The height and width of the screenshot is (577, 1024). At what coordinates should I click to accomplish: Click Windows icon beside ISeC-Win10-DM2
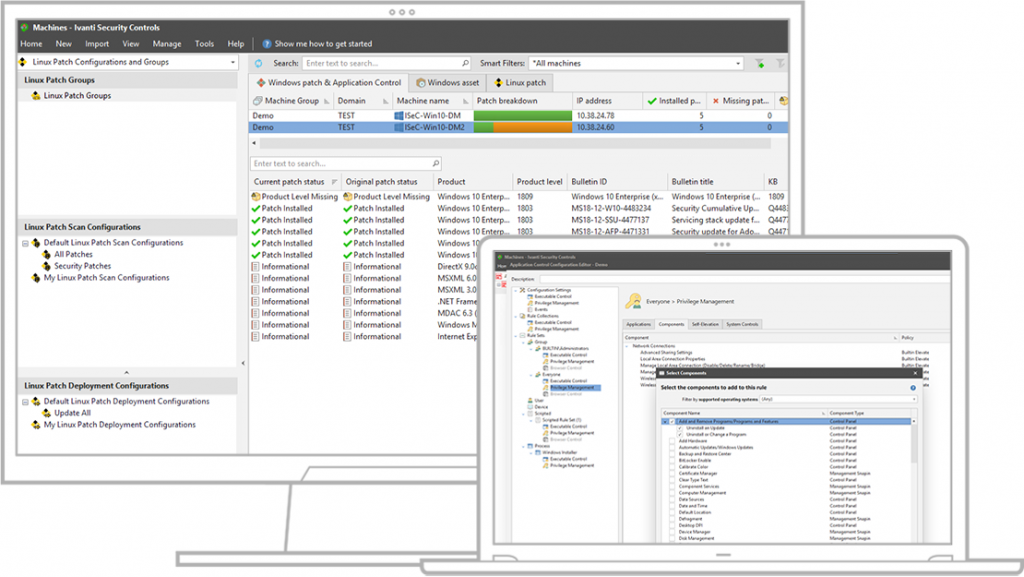pyautogui.click(x=399, y=127)
